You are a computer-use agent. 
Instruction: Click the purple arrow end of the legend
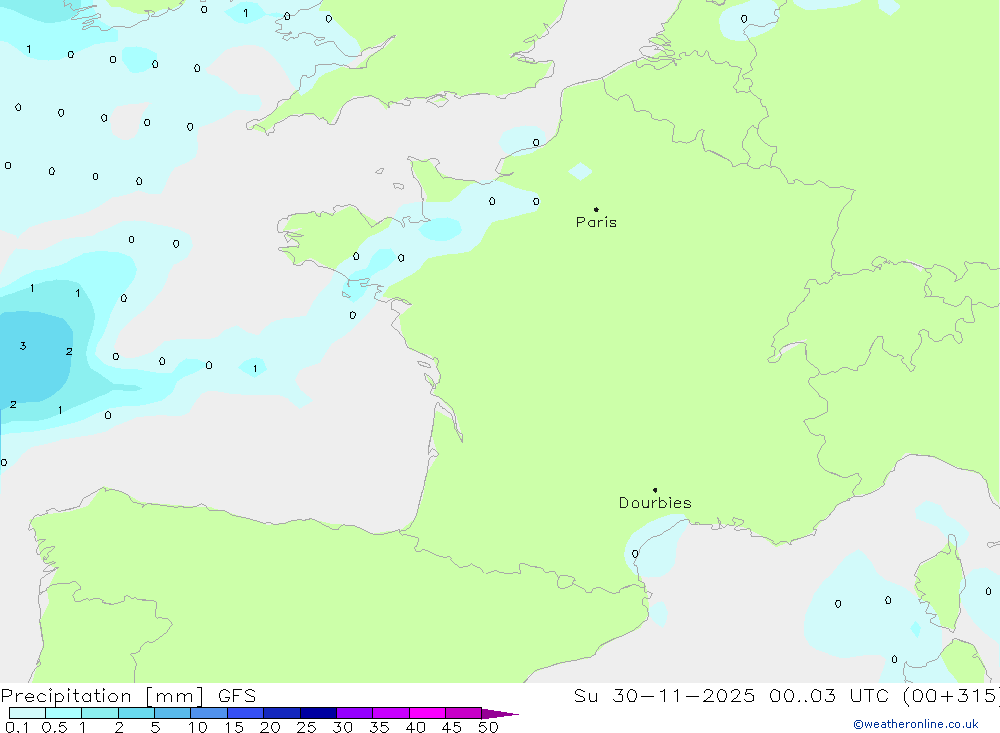click(x=500, y=713)
